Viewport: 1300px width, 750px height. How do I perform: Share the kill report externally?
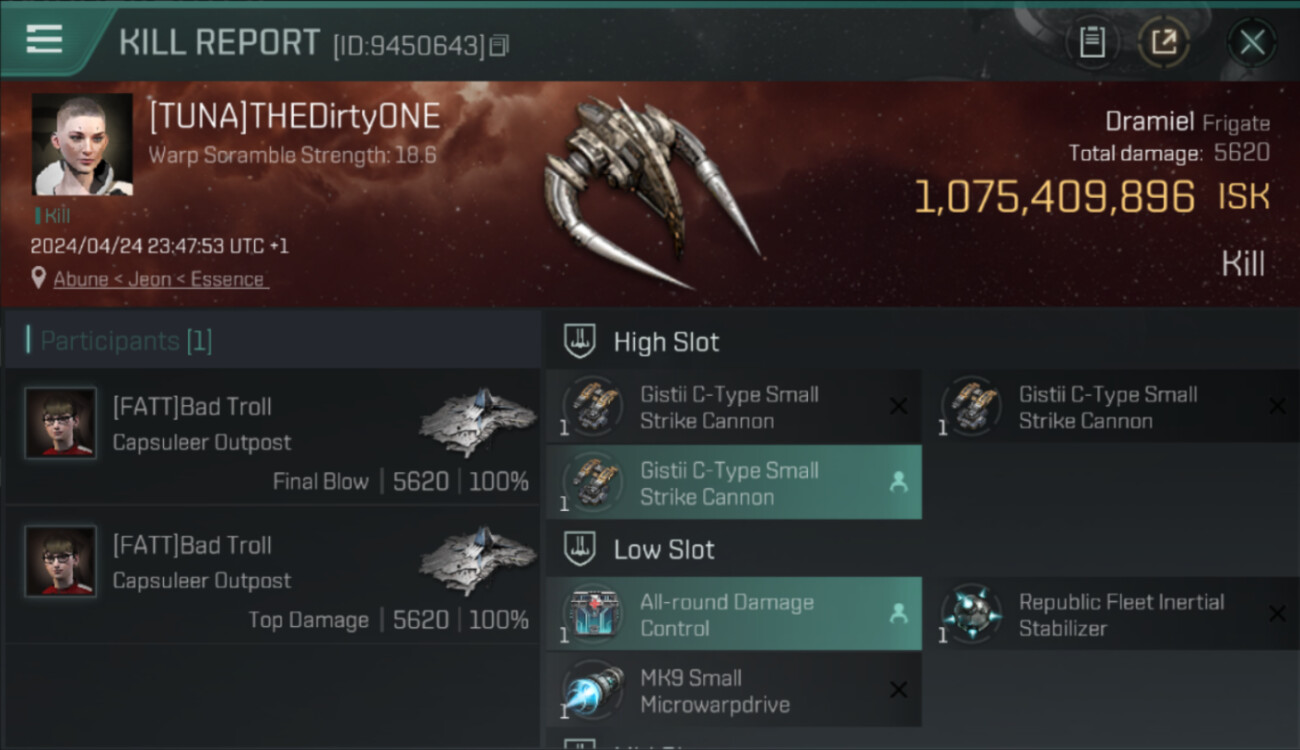1164,42
